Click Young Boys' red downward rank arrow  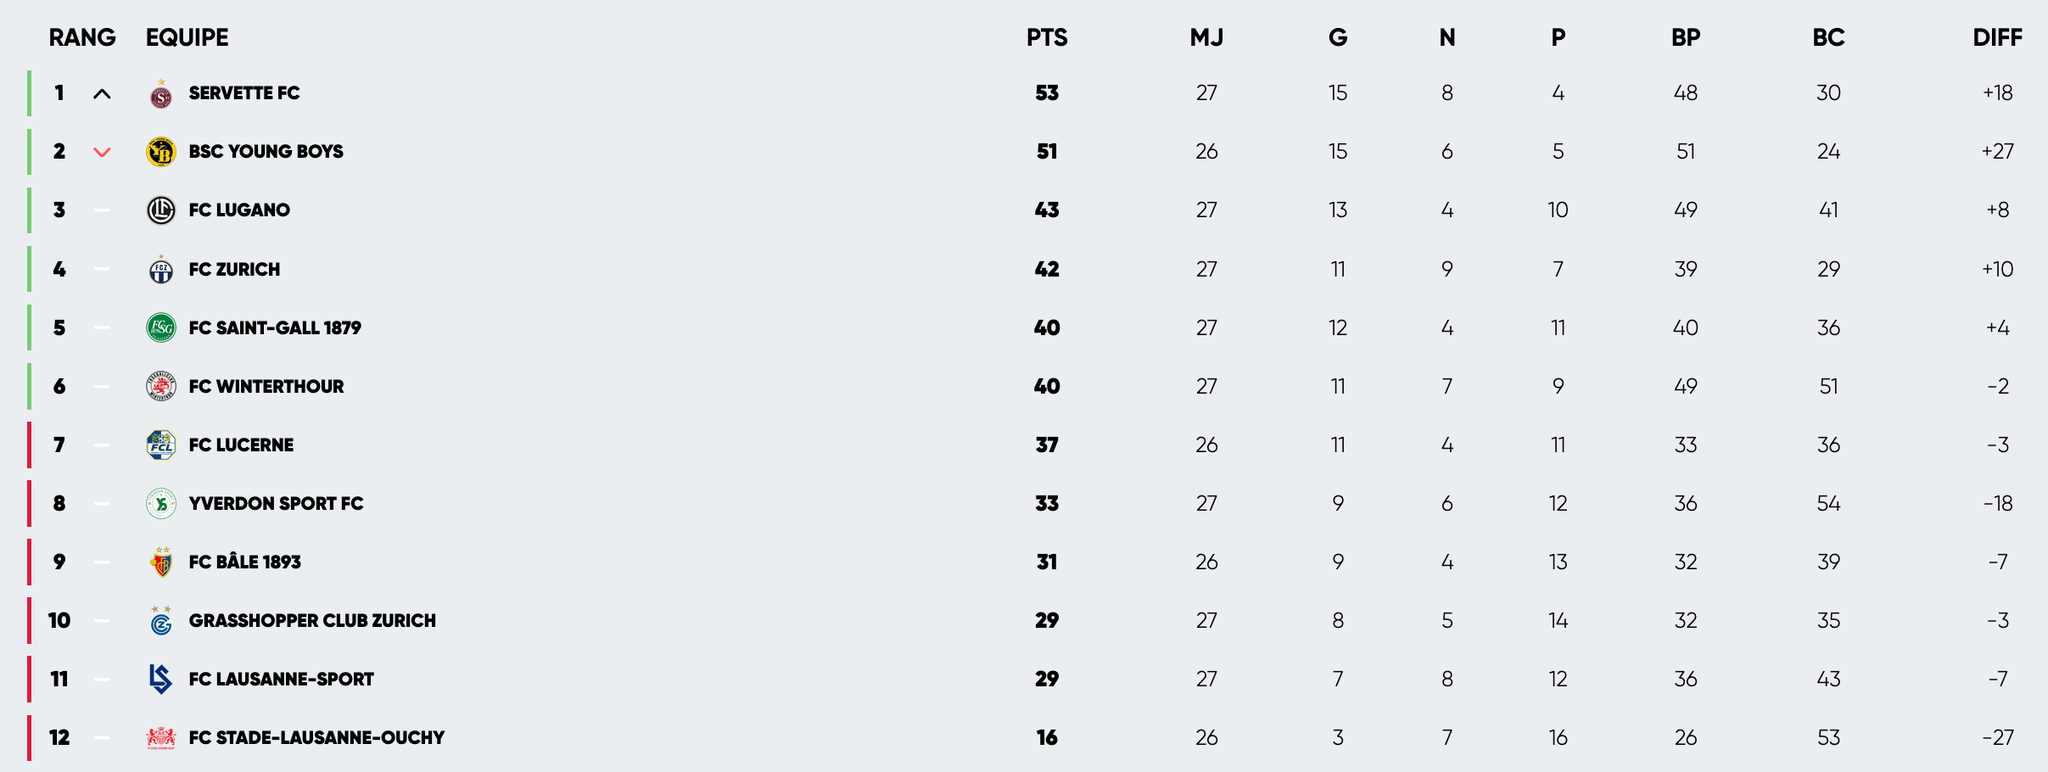[x=102, y=152]
